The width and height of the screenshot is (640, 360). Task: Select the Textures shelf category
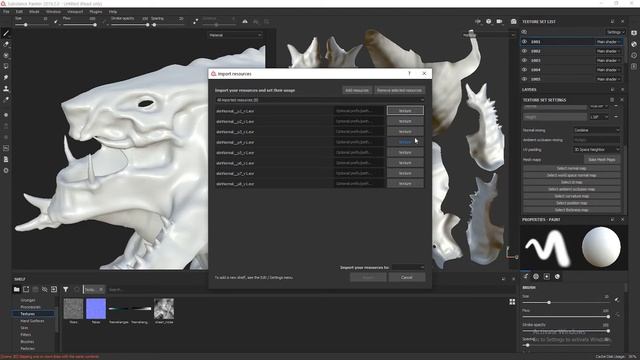click(33, 314)
